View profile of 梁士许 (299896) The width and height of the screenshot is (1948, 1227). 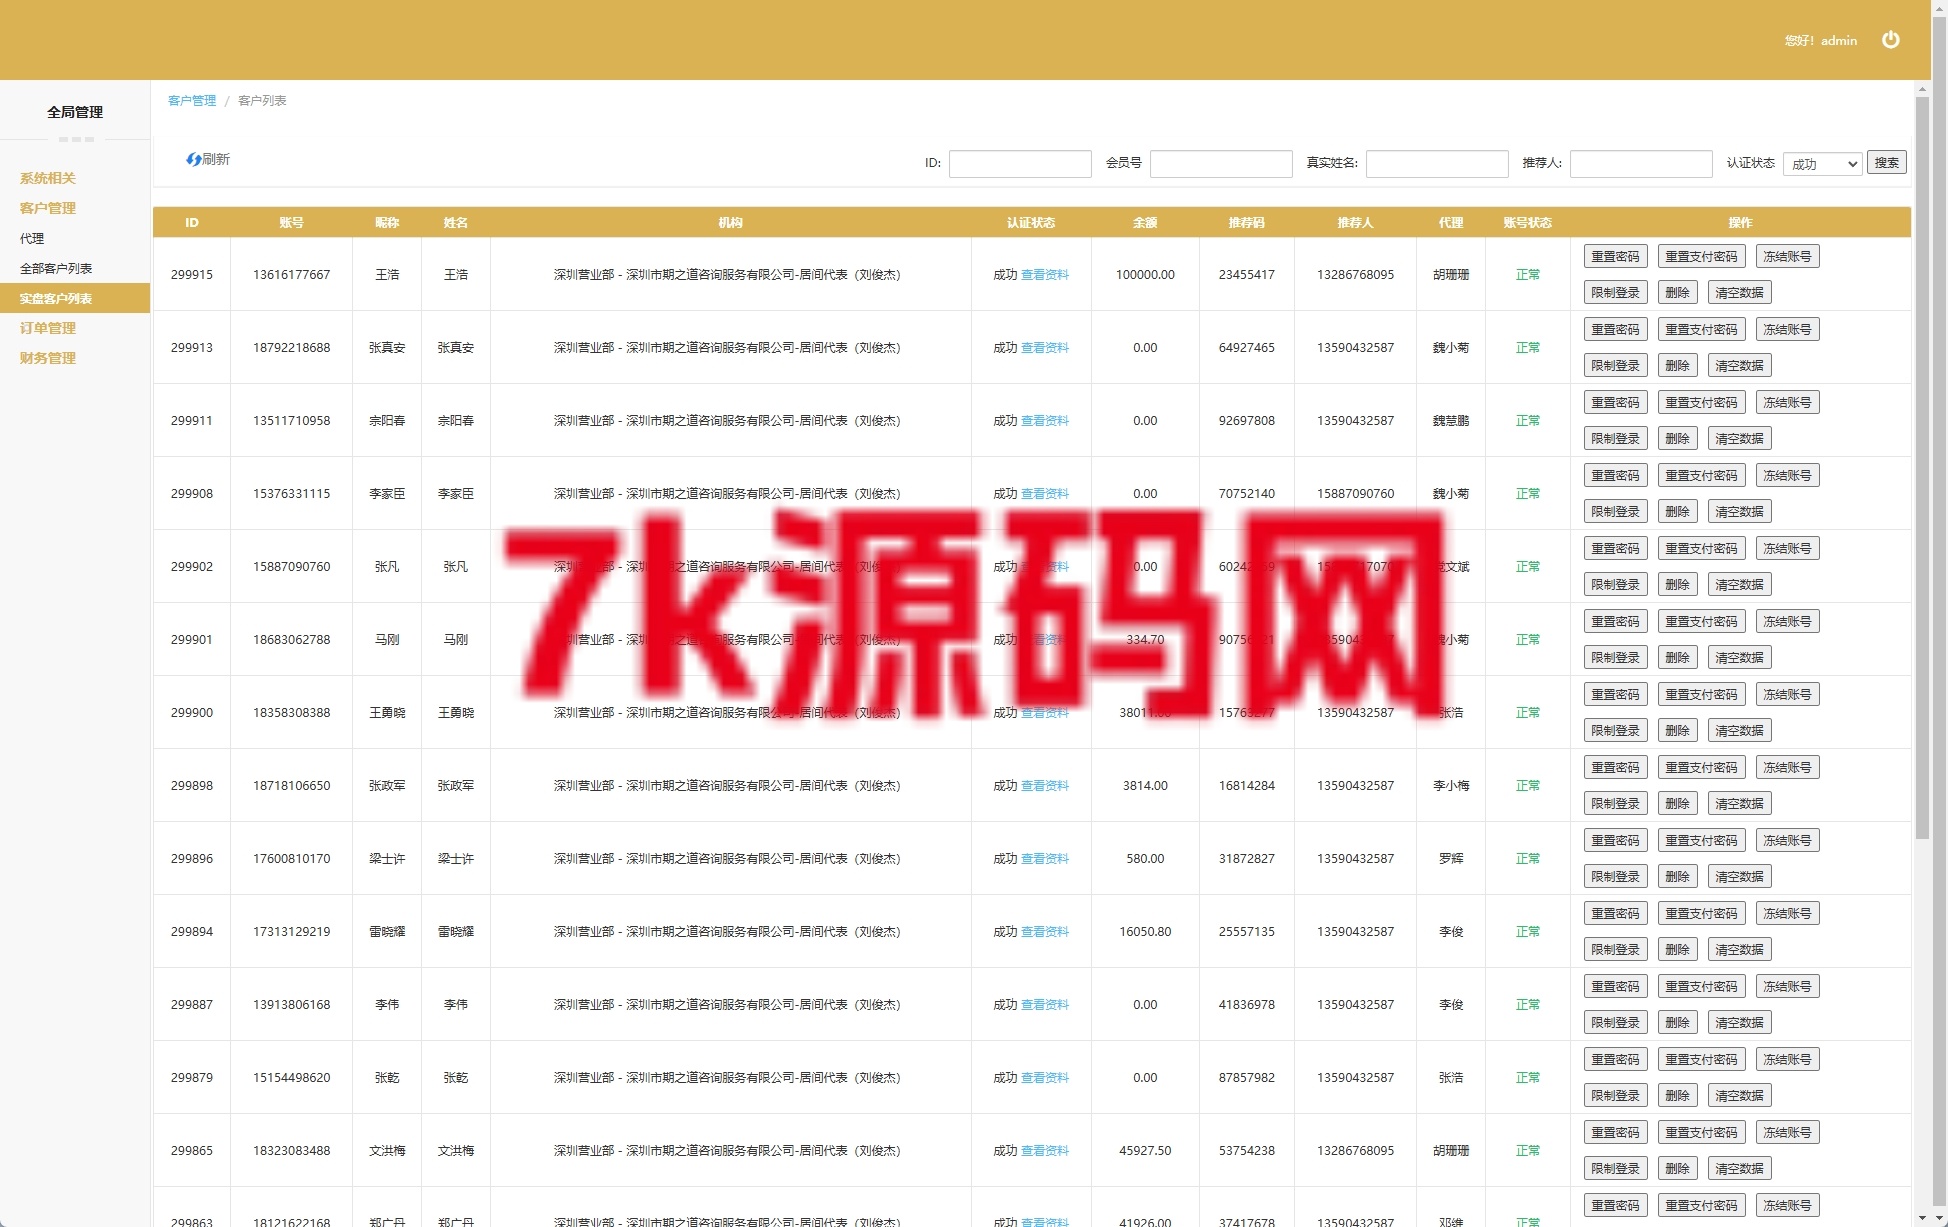point(1044,858)
